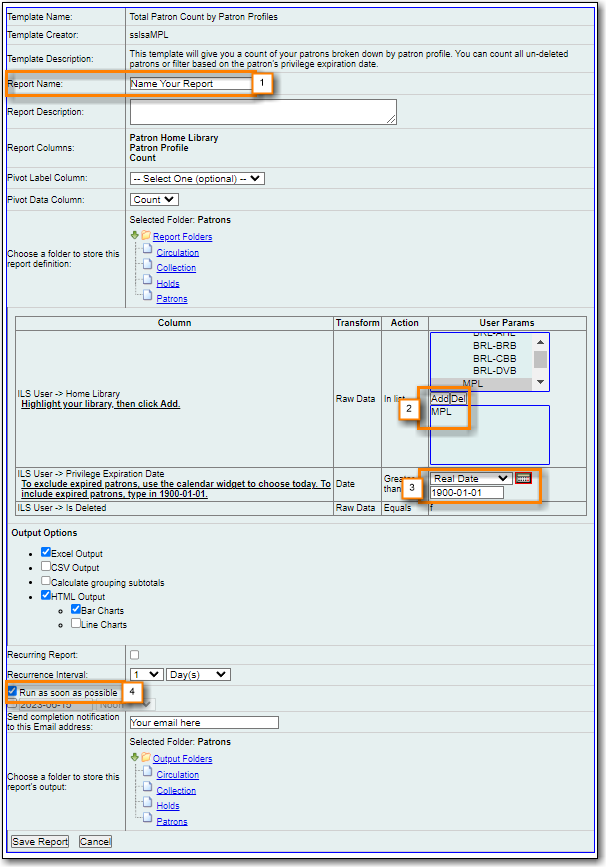Click the Save Report button
This screenshot has width=606, height=867.
[40, 842]
